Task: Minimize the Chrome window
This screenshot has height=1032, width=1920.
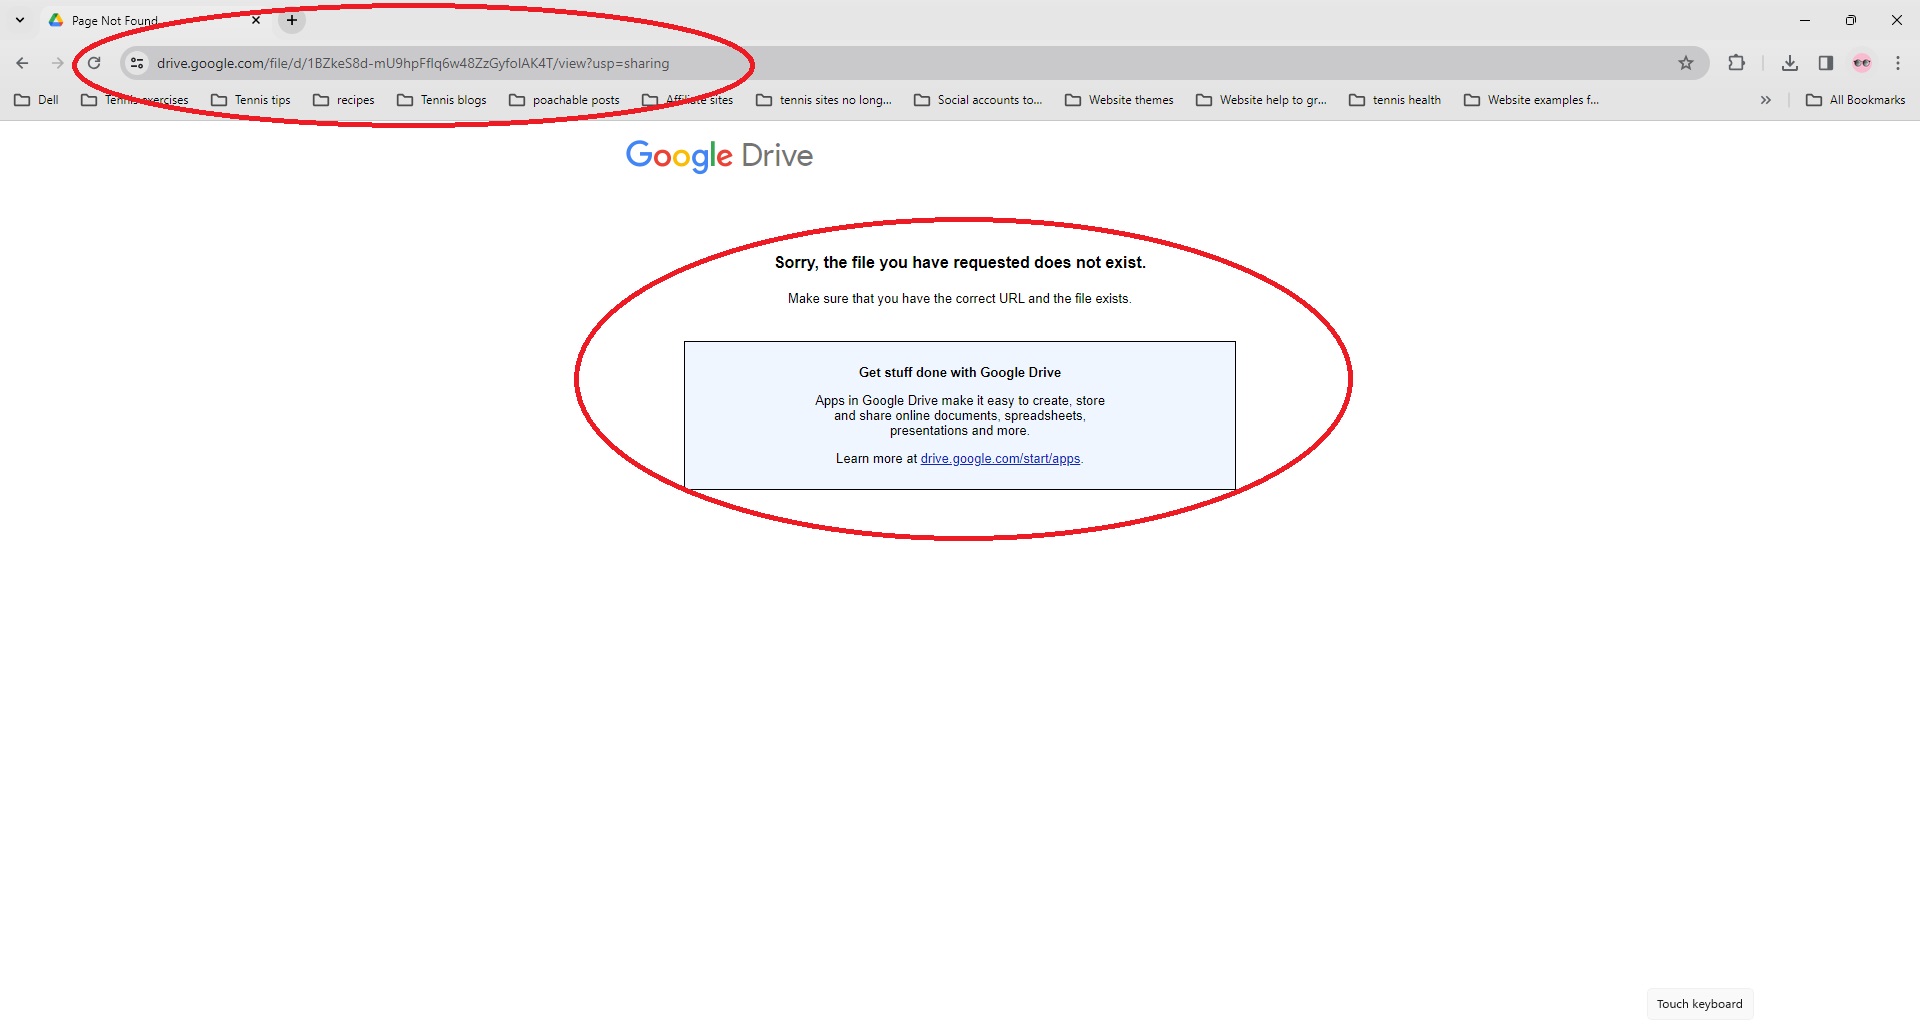Action: 1805,20
